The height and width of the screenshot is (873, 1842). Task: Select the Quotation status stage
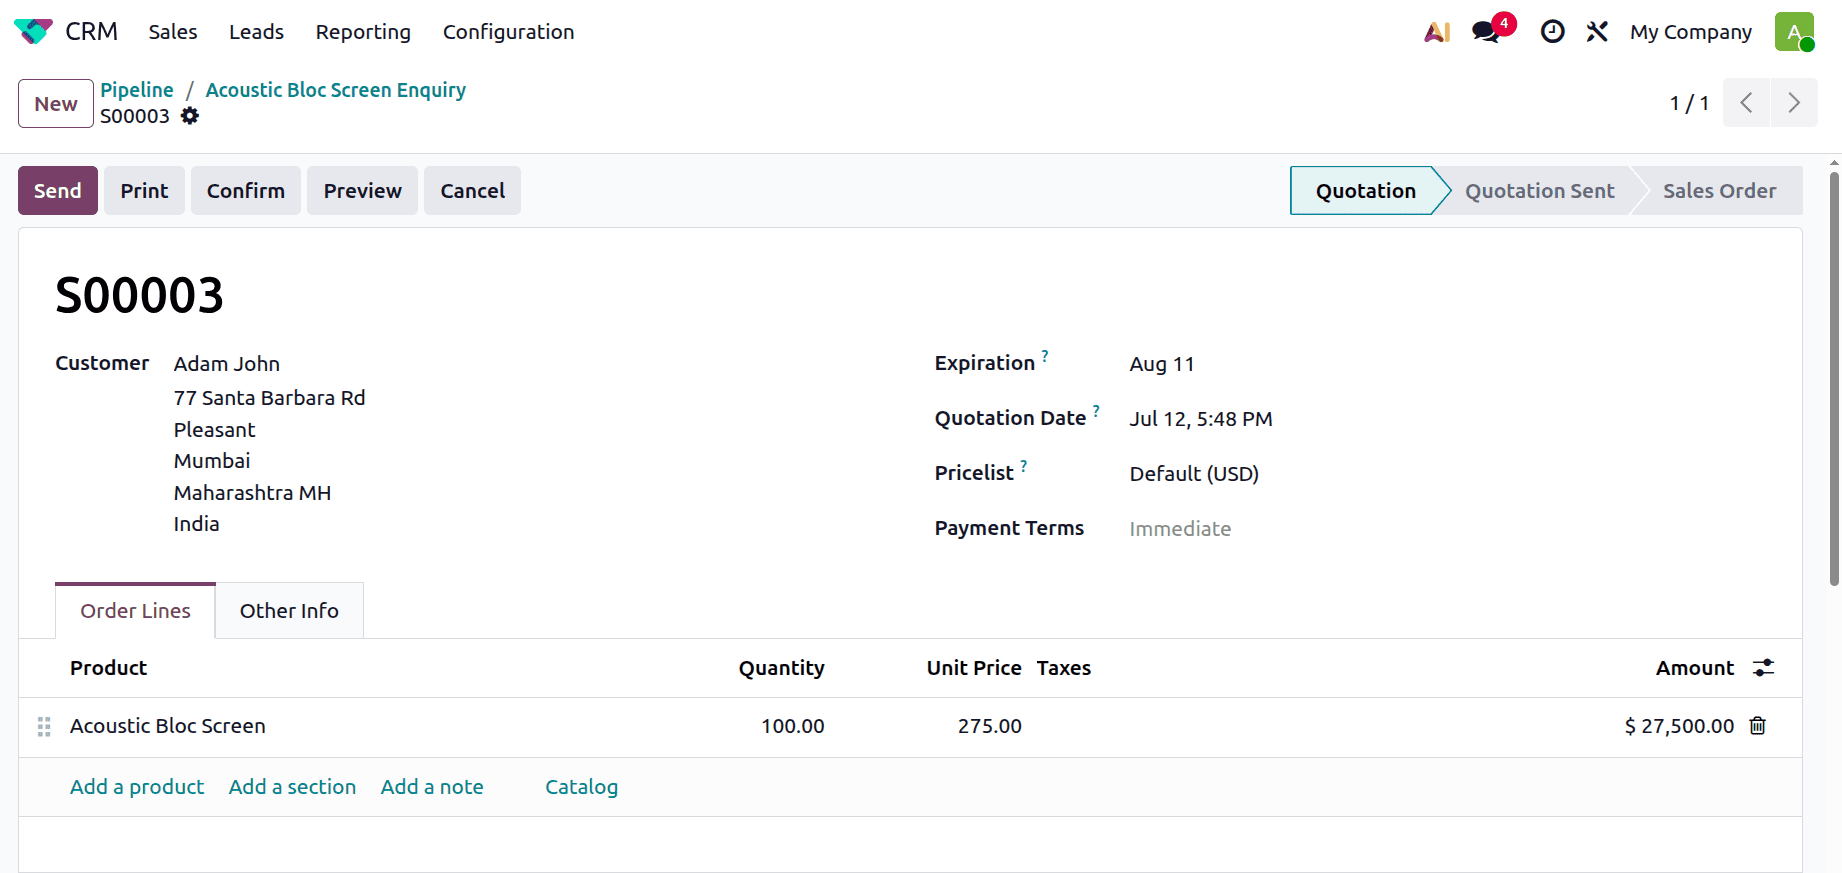1365,191
